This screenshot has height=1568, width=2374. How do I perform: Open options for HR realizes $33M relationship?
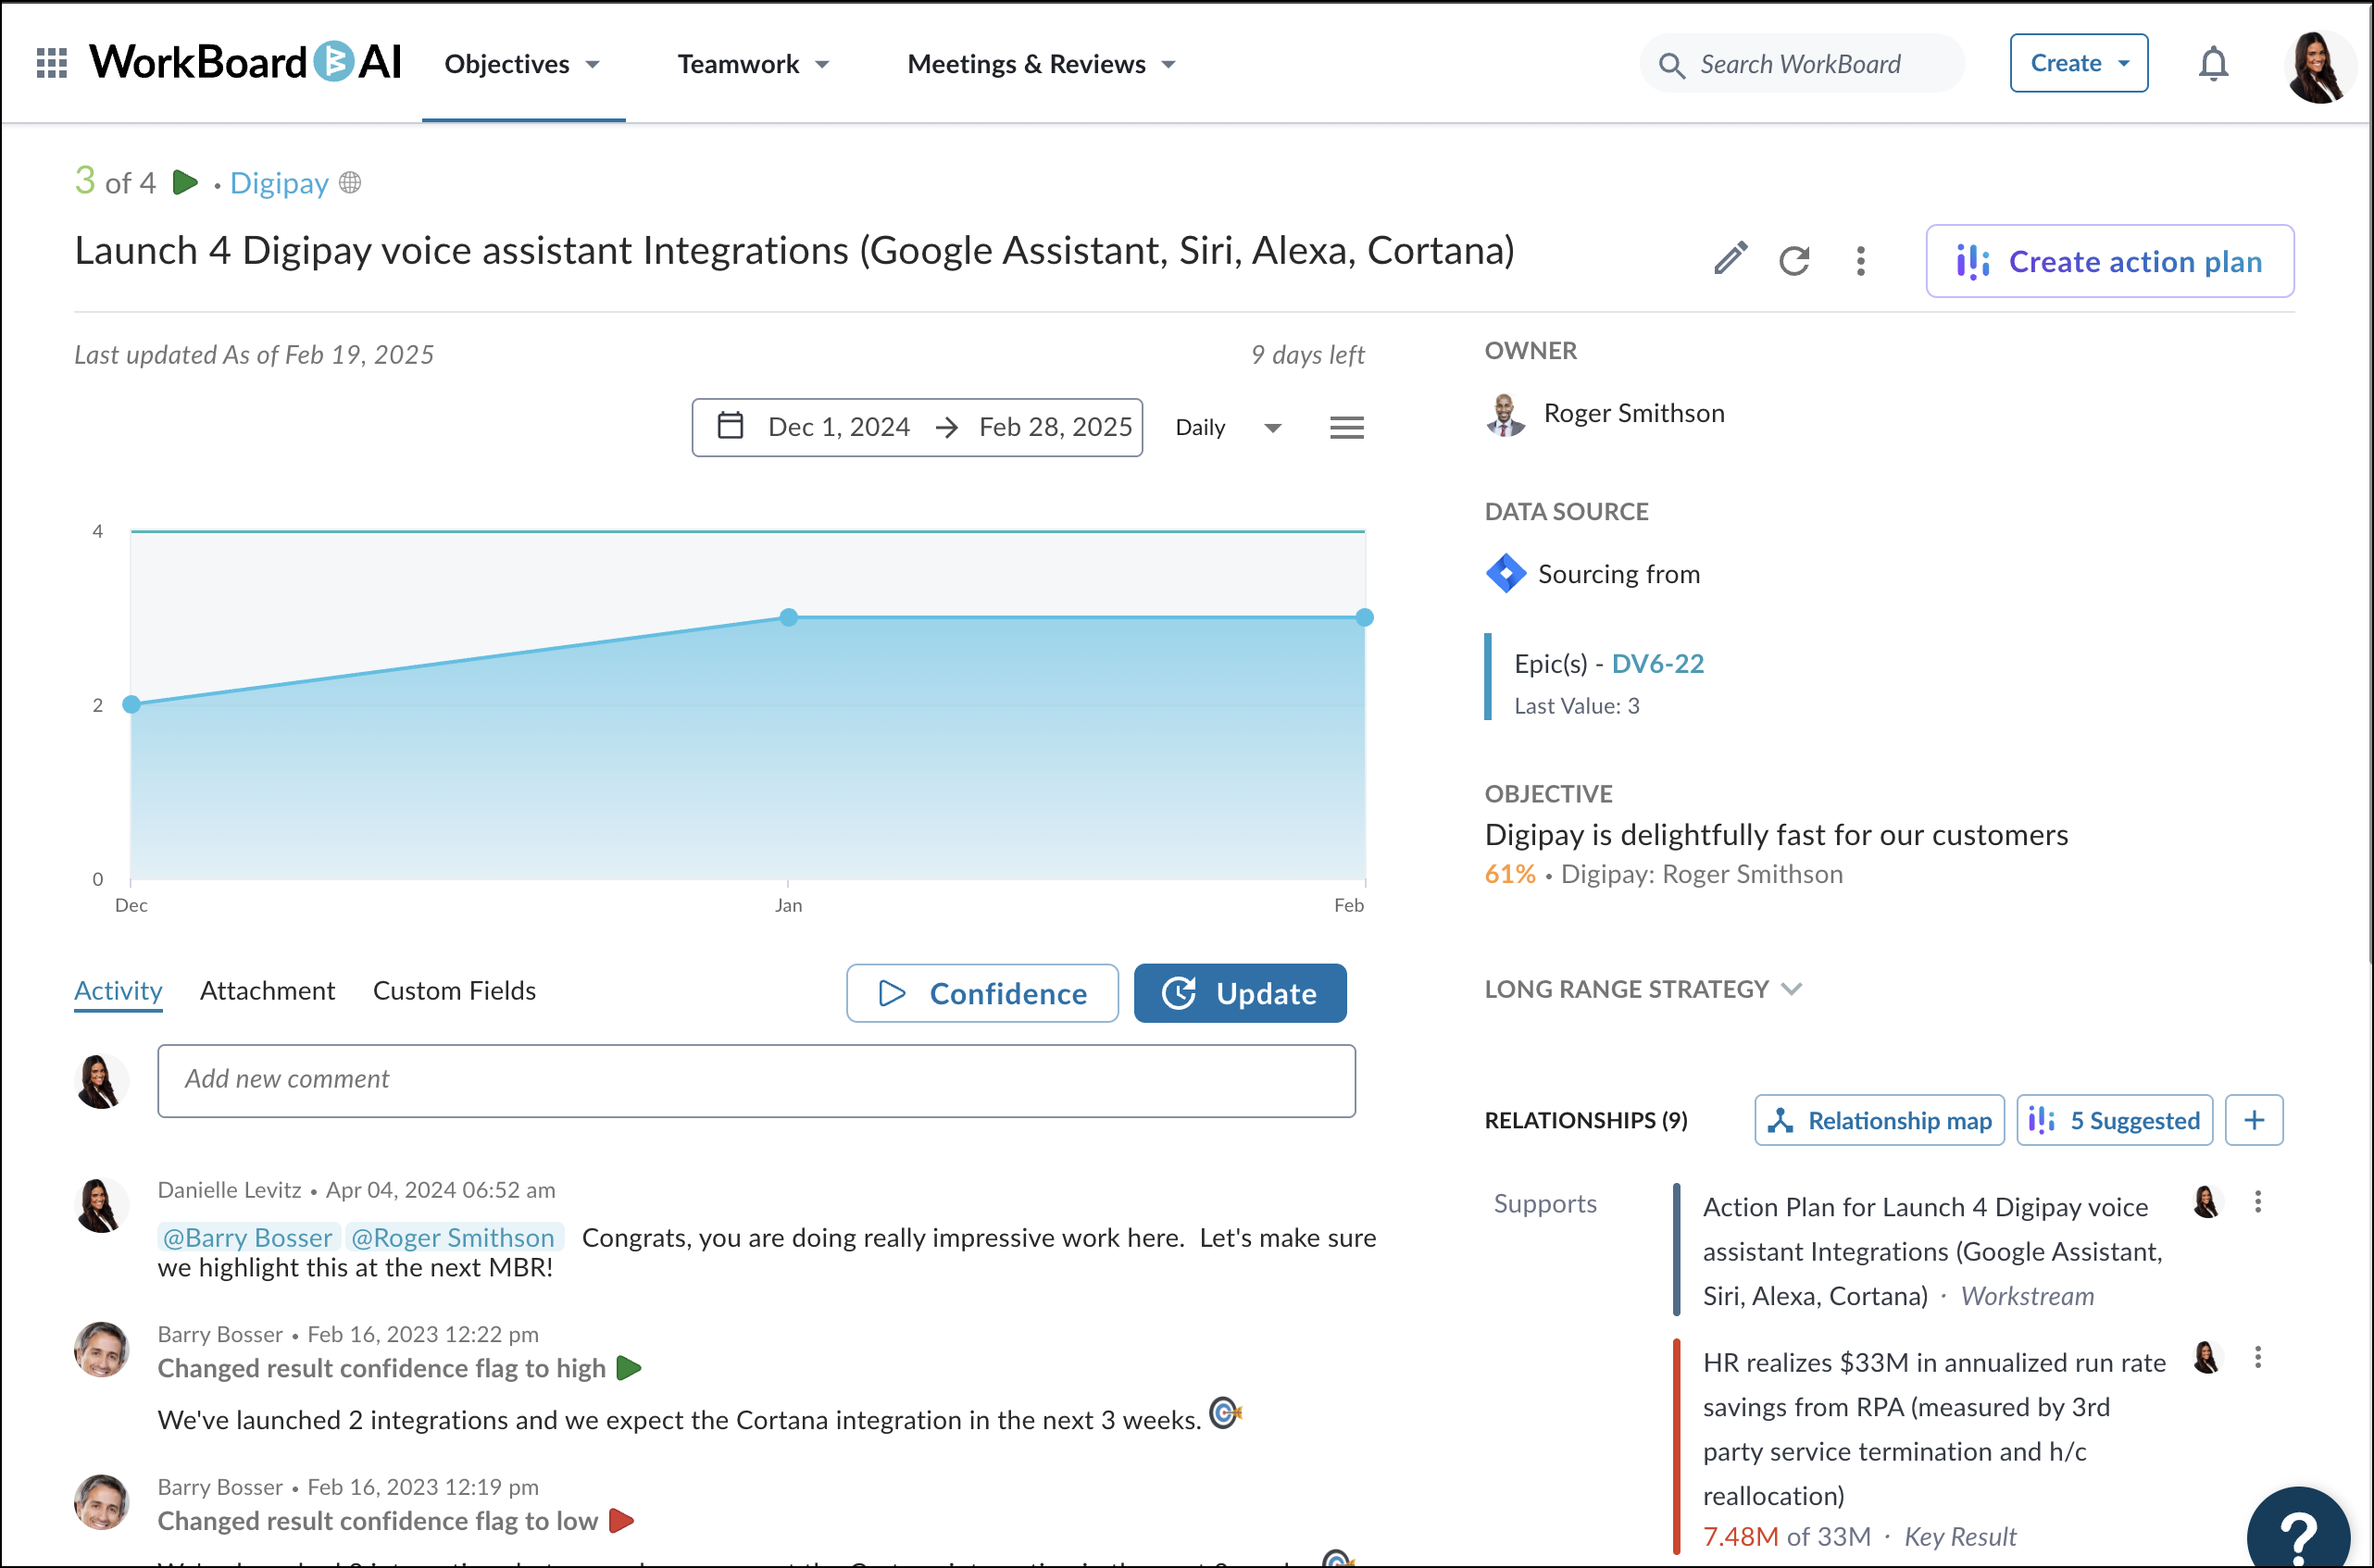(x=2257, y=1358)
